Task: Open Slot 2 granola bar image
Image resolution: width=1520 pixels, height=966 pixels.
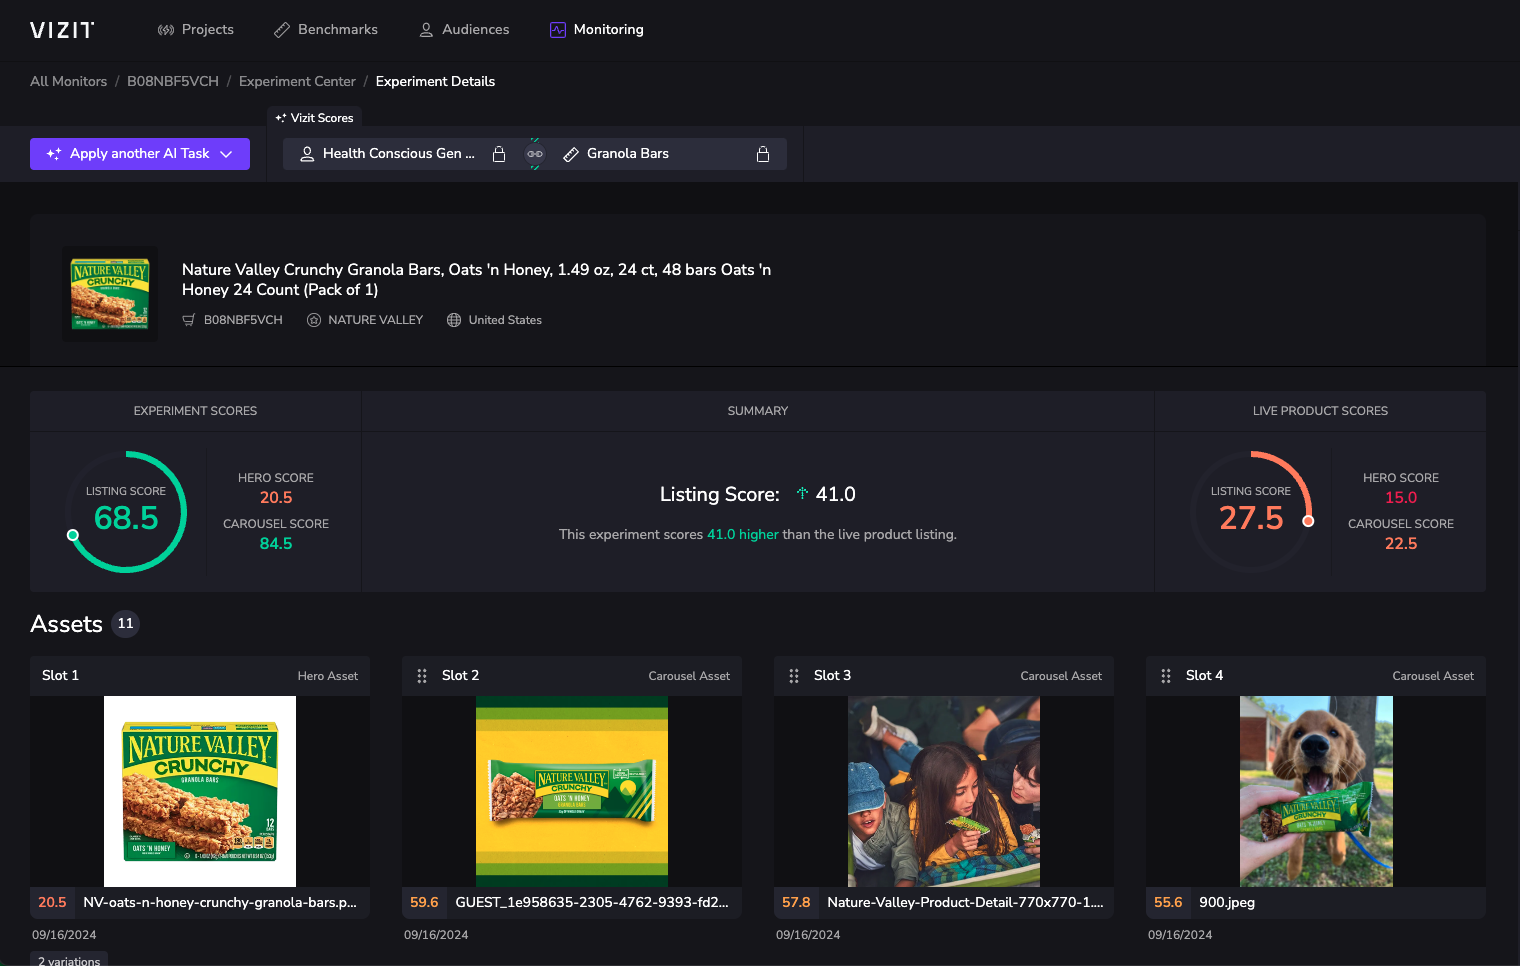Action: pyautogui.click(x=572, y=791)
